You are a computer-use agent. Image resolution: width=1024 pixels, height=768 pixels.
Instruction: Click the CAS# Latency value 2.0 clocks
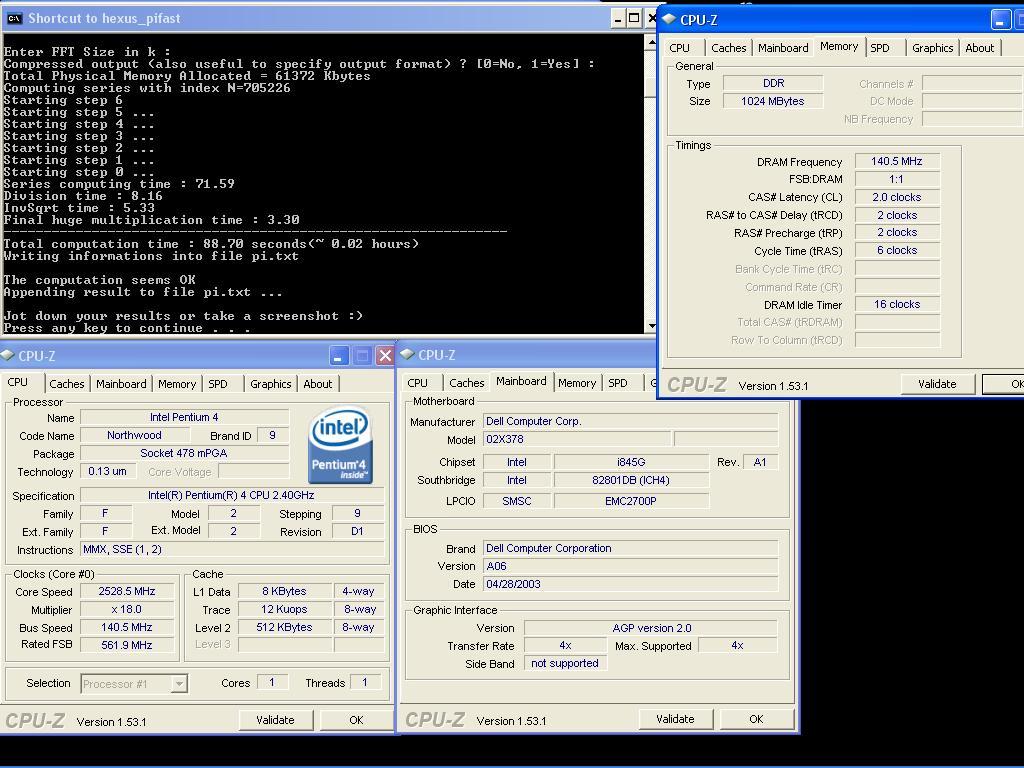tap(897, 197)
